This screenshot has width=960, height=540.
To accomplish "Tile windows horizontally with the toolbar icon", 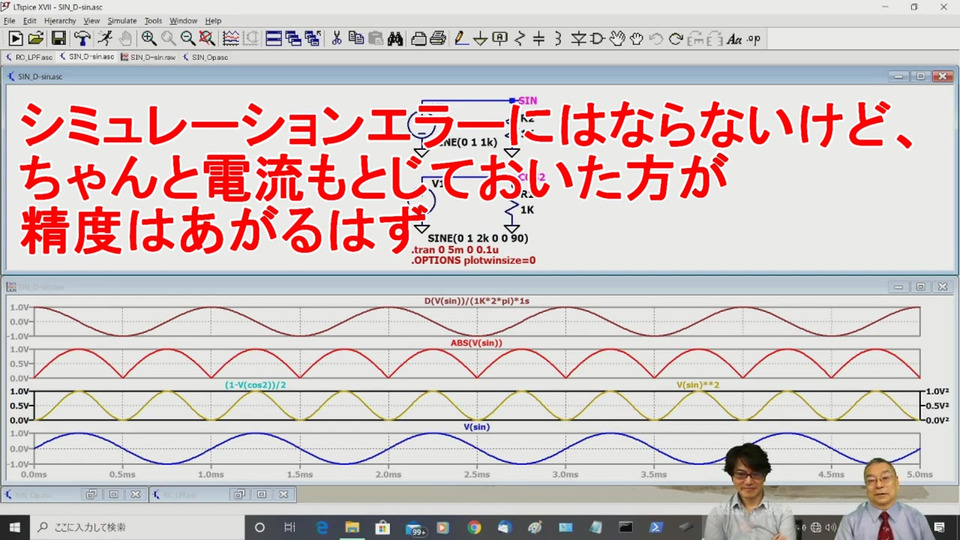I will click(x=274, y=39).
